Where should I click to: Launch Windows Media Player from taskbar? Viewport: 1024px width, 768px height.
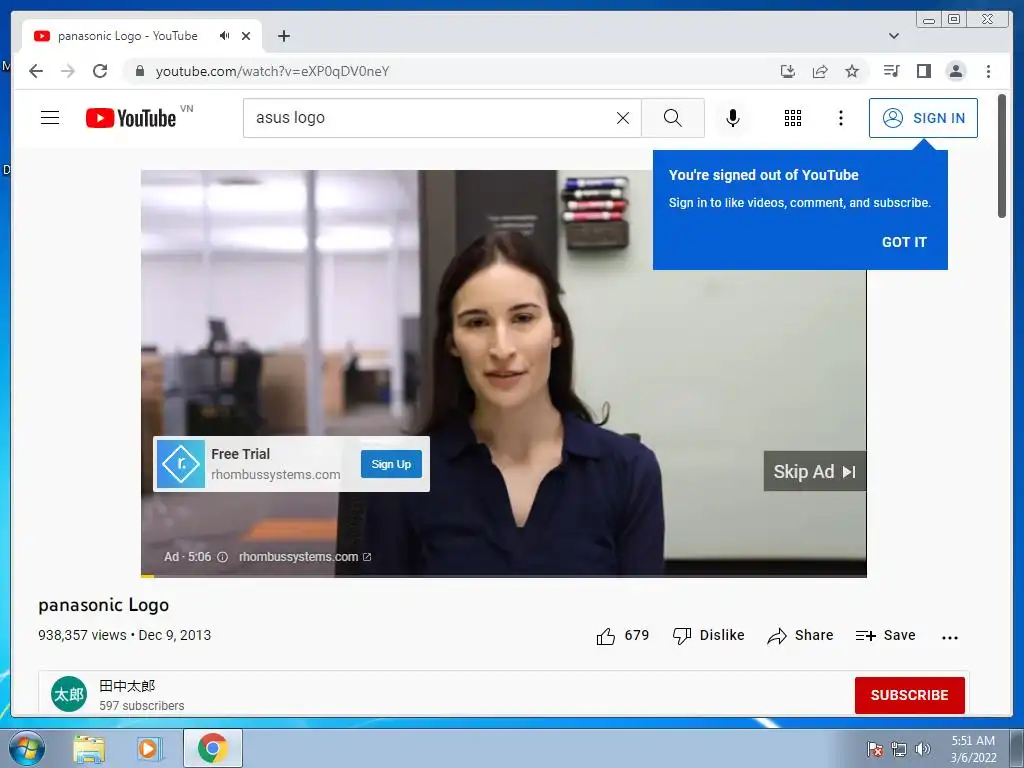pos(149,748)
